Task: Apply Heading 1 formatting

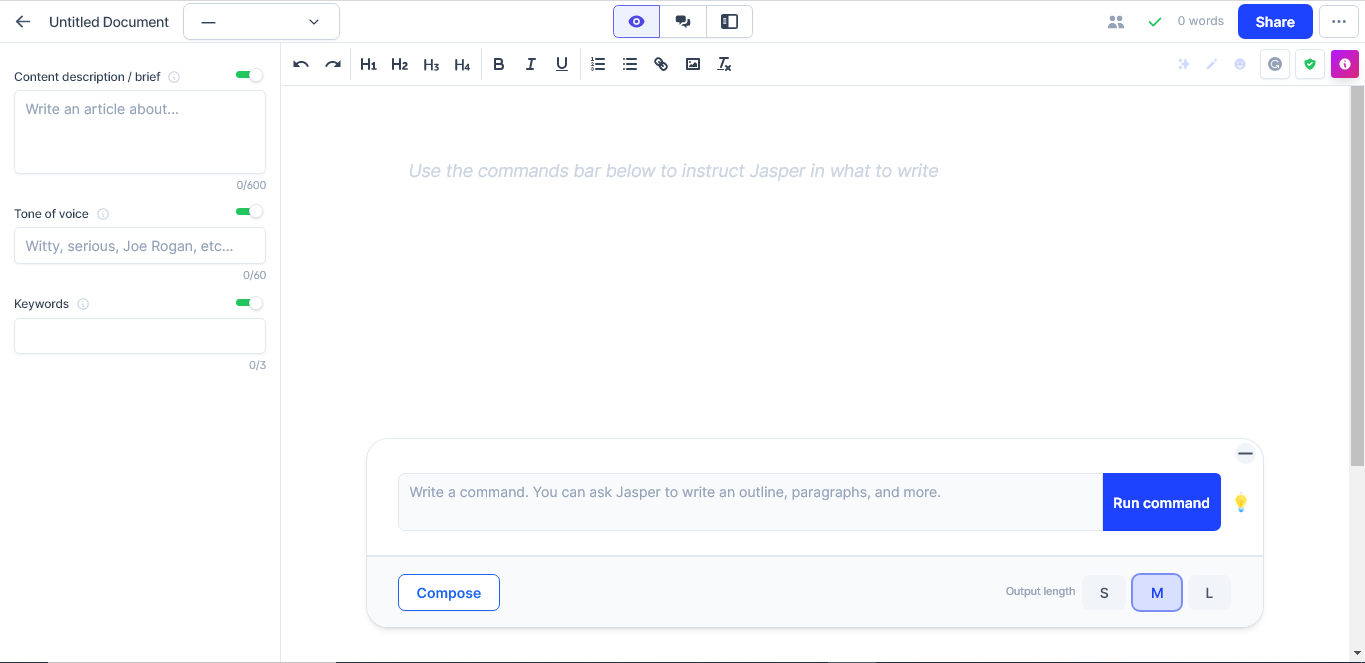Action: click(x=368, y=64)
